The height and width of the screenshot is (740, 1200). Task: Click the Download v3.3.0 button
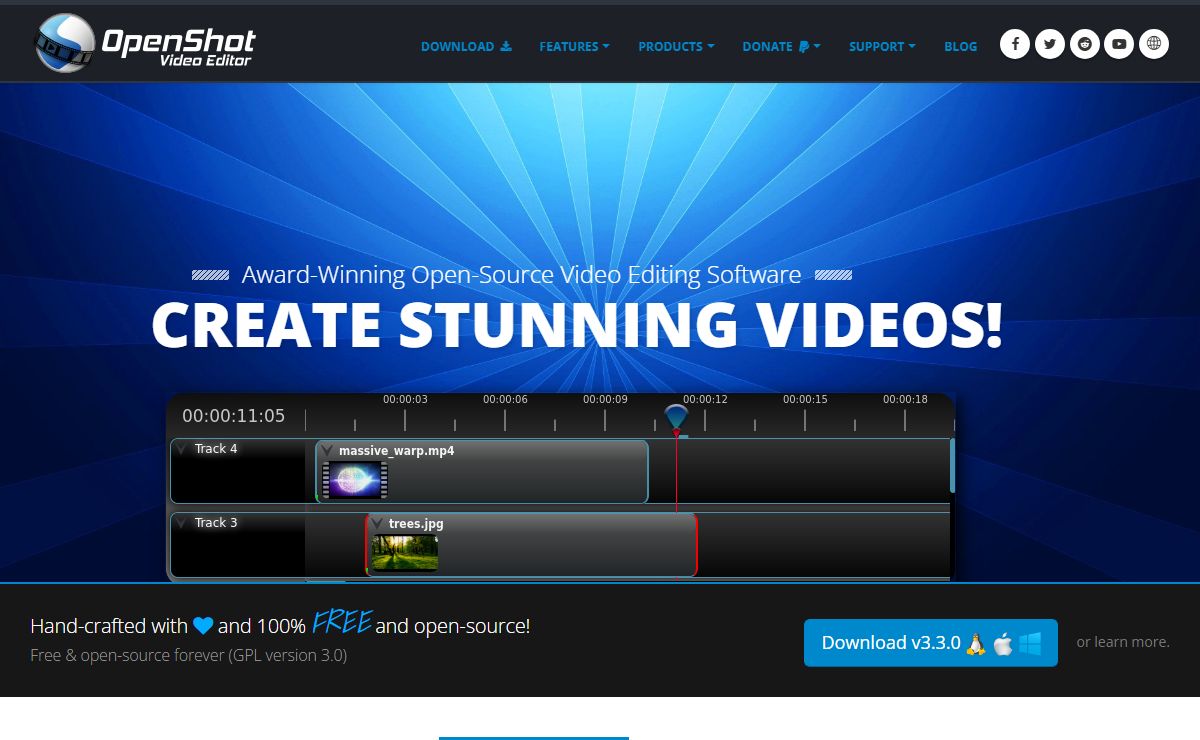tap(931, 643)
